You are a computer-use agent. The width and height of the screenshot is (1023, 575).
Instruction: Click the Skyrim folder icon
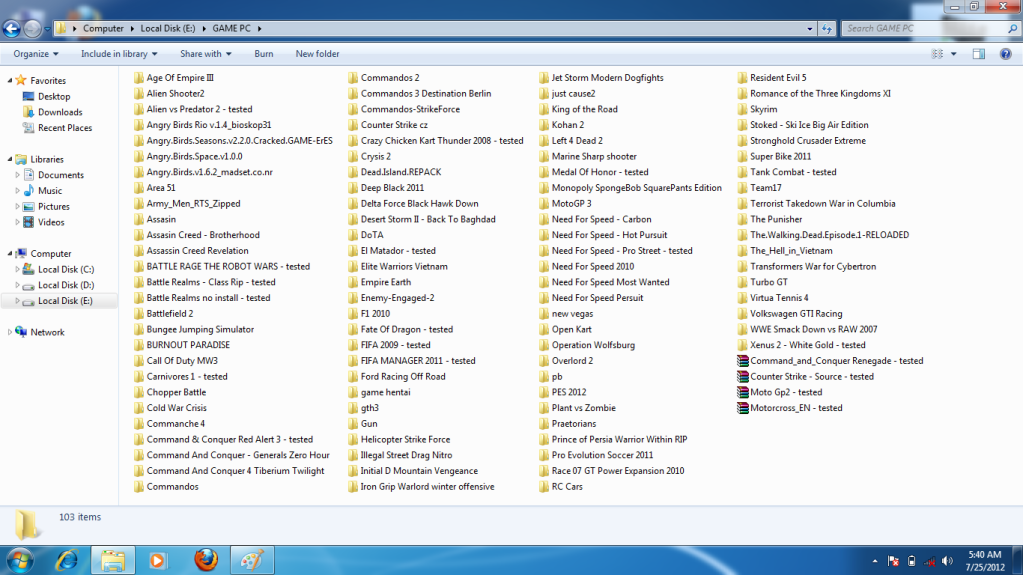(742, 109)
